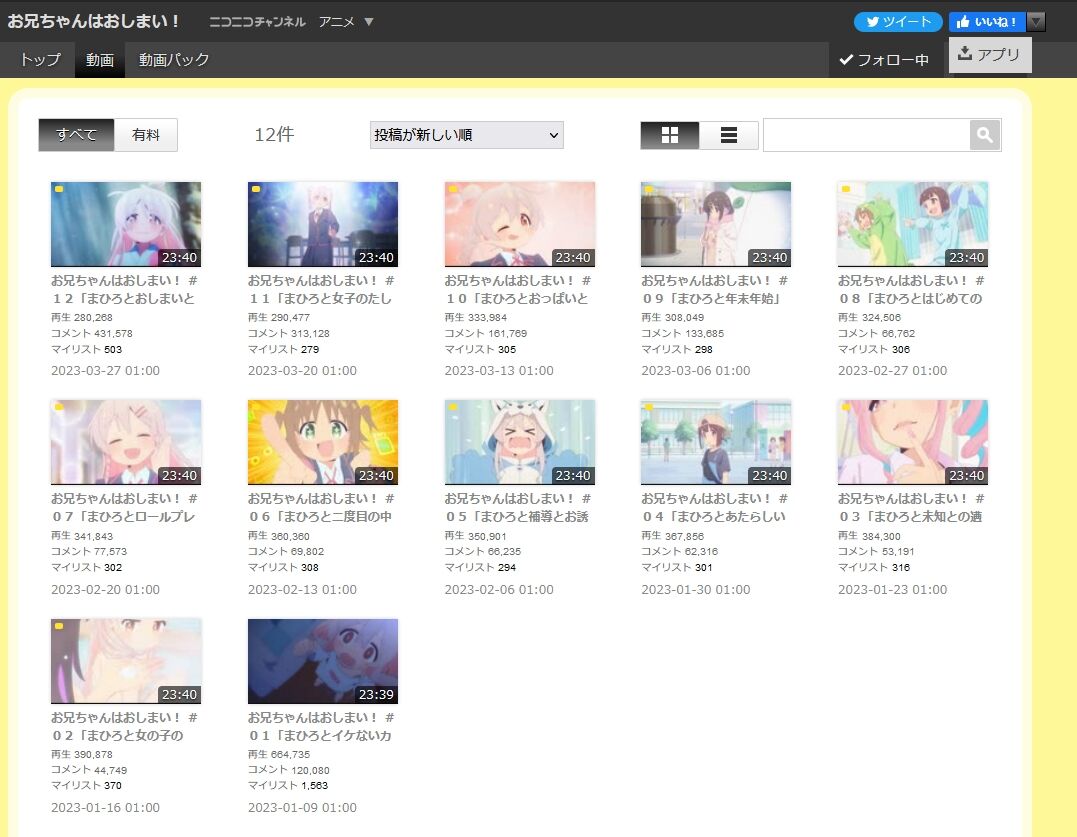Open episode #09 thumbnail

point(716,224)
